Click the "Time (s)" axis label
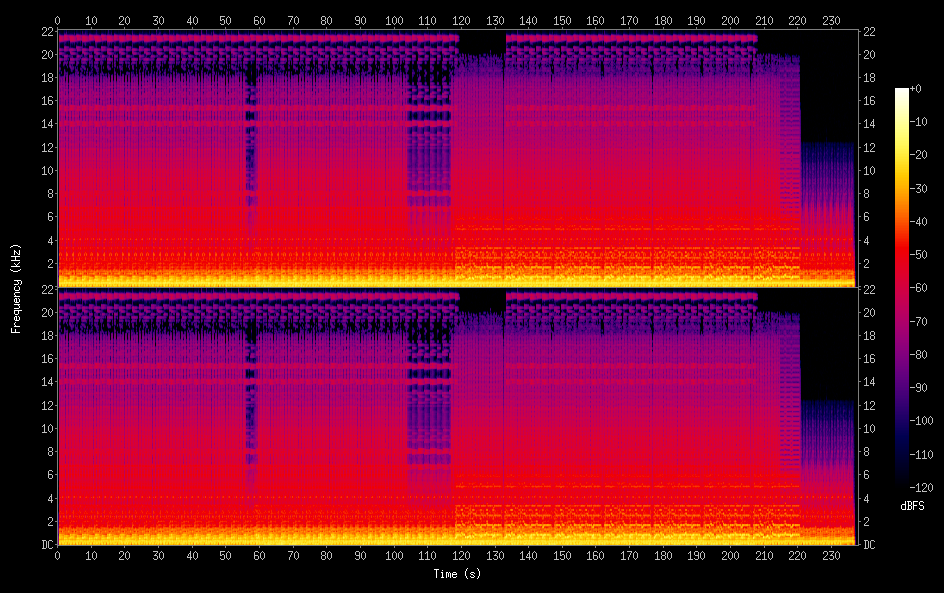 tap(458, 574)
